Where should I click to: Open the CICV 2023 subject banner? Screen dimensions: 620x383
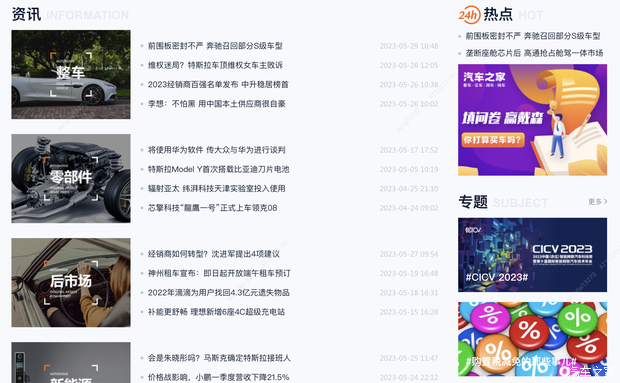click(532, 255)
